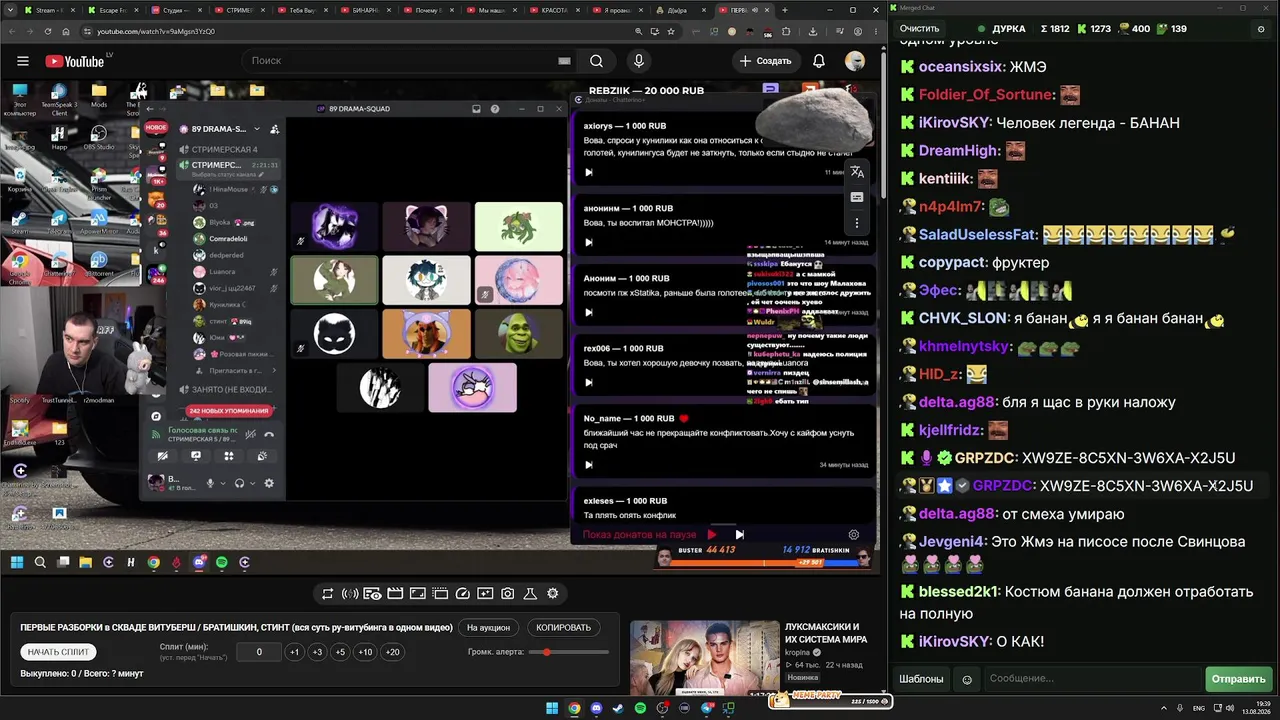This screenshot has height=720, width=1280.
Task: Open Discord headphone options arrow
Action: (252, 483)
